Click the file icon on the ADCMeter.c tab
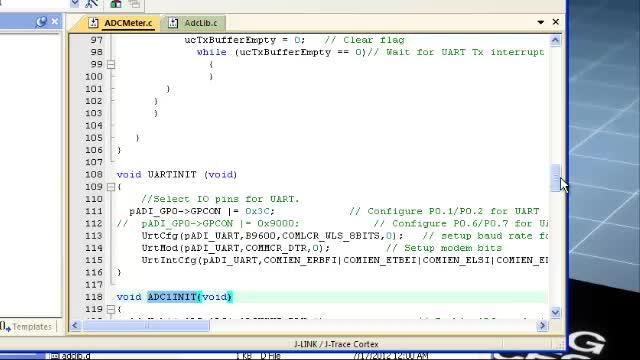Image resolution: width=640 pixels, height=360 pixels. [x=93, y=23]
